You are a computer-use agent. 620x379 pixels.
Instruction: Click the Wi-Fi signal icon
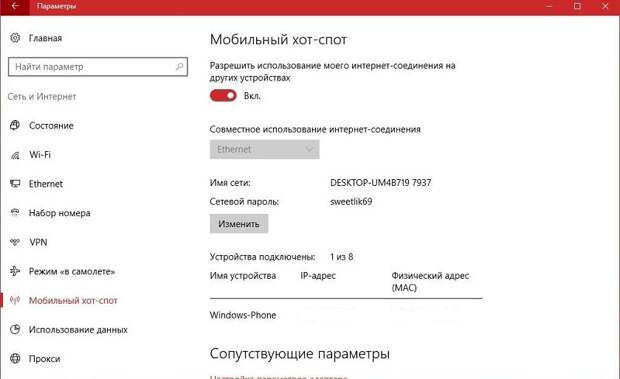tap(15, 155)
